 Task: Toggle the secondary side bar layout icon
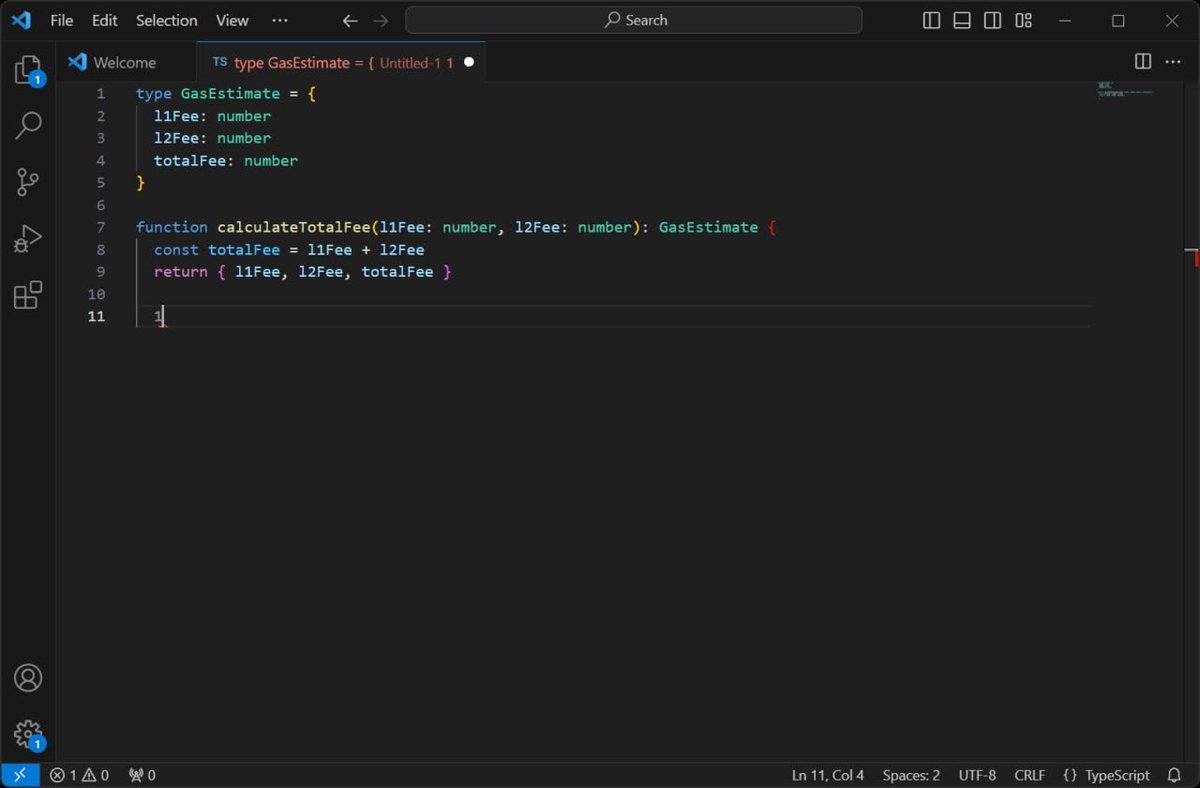992,20
